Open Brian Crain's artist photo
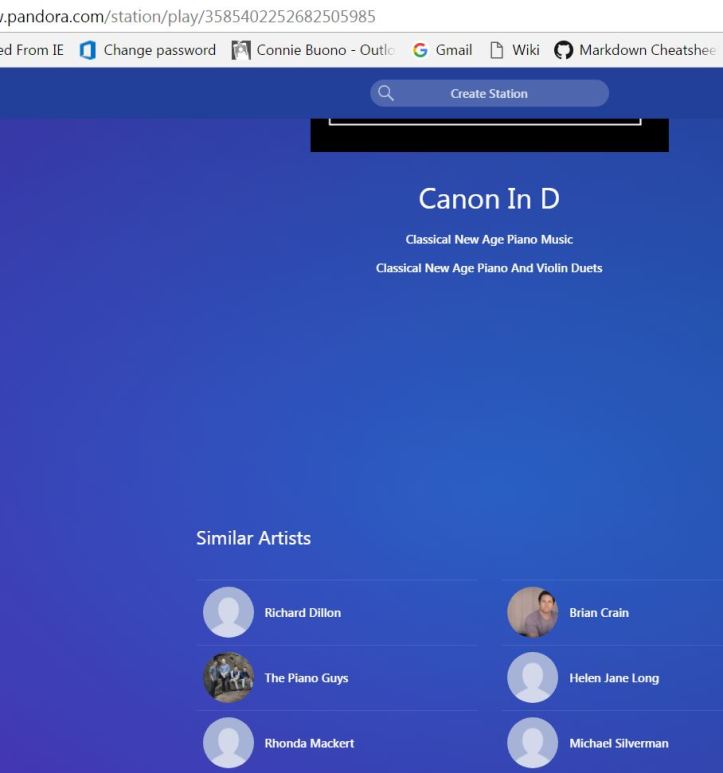Image resolution: width=723 pixels, height=773 pixels. tap(532, 612)
